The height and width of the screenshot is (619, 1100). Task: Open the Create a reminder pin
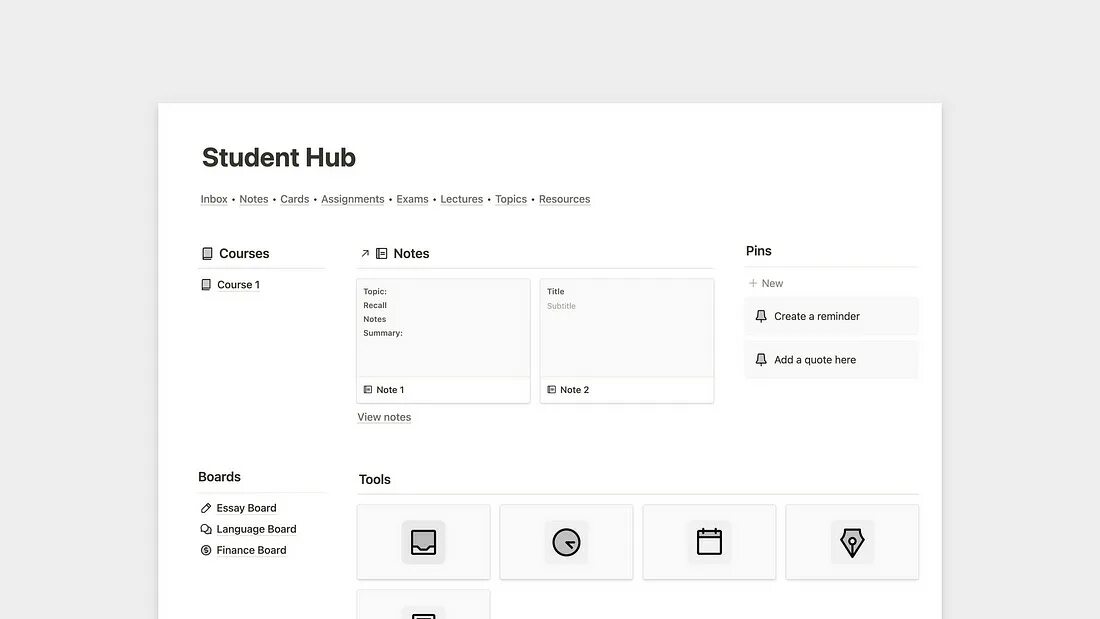(x=832, y=317)
